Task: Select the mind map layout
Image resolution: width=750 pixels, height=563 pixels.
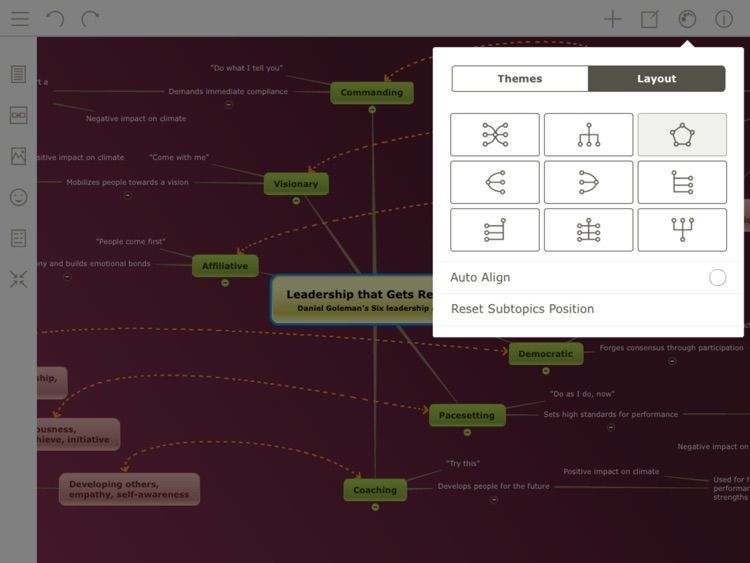Action: [x=495, y=134]
